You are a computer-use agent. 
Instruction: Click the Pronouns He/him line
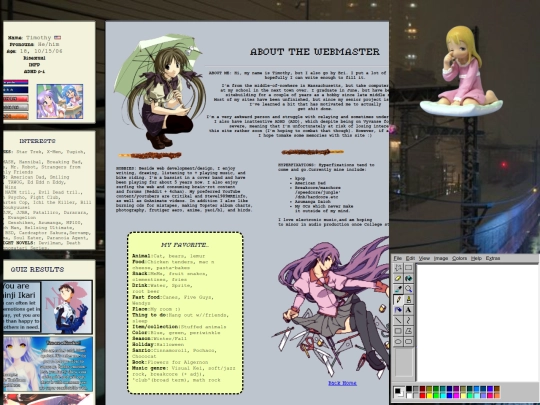coord(34,44)
